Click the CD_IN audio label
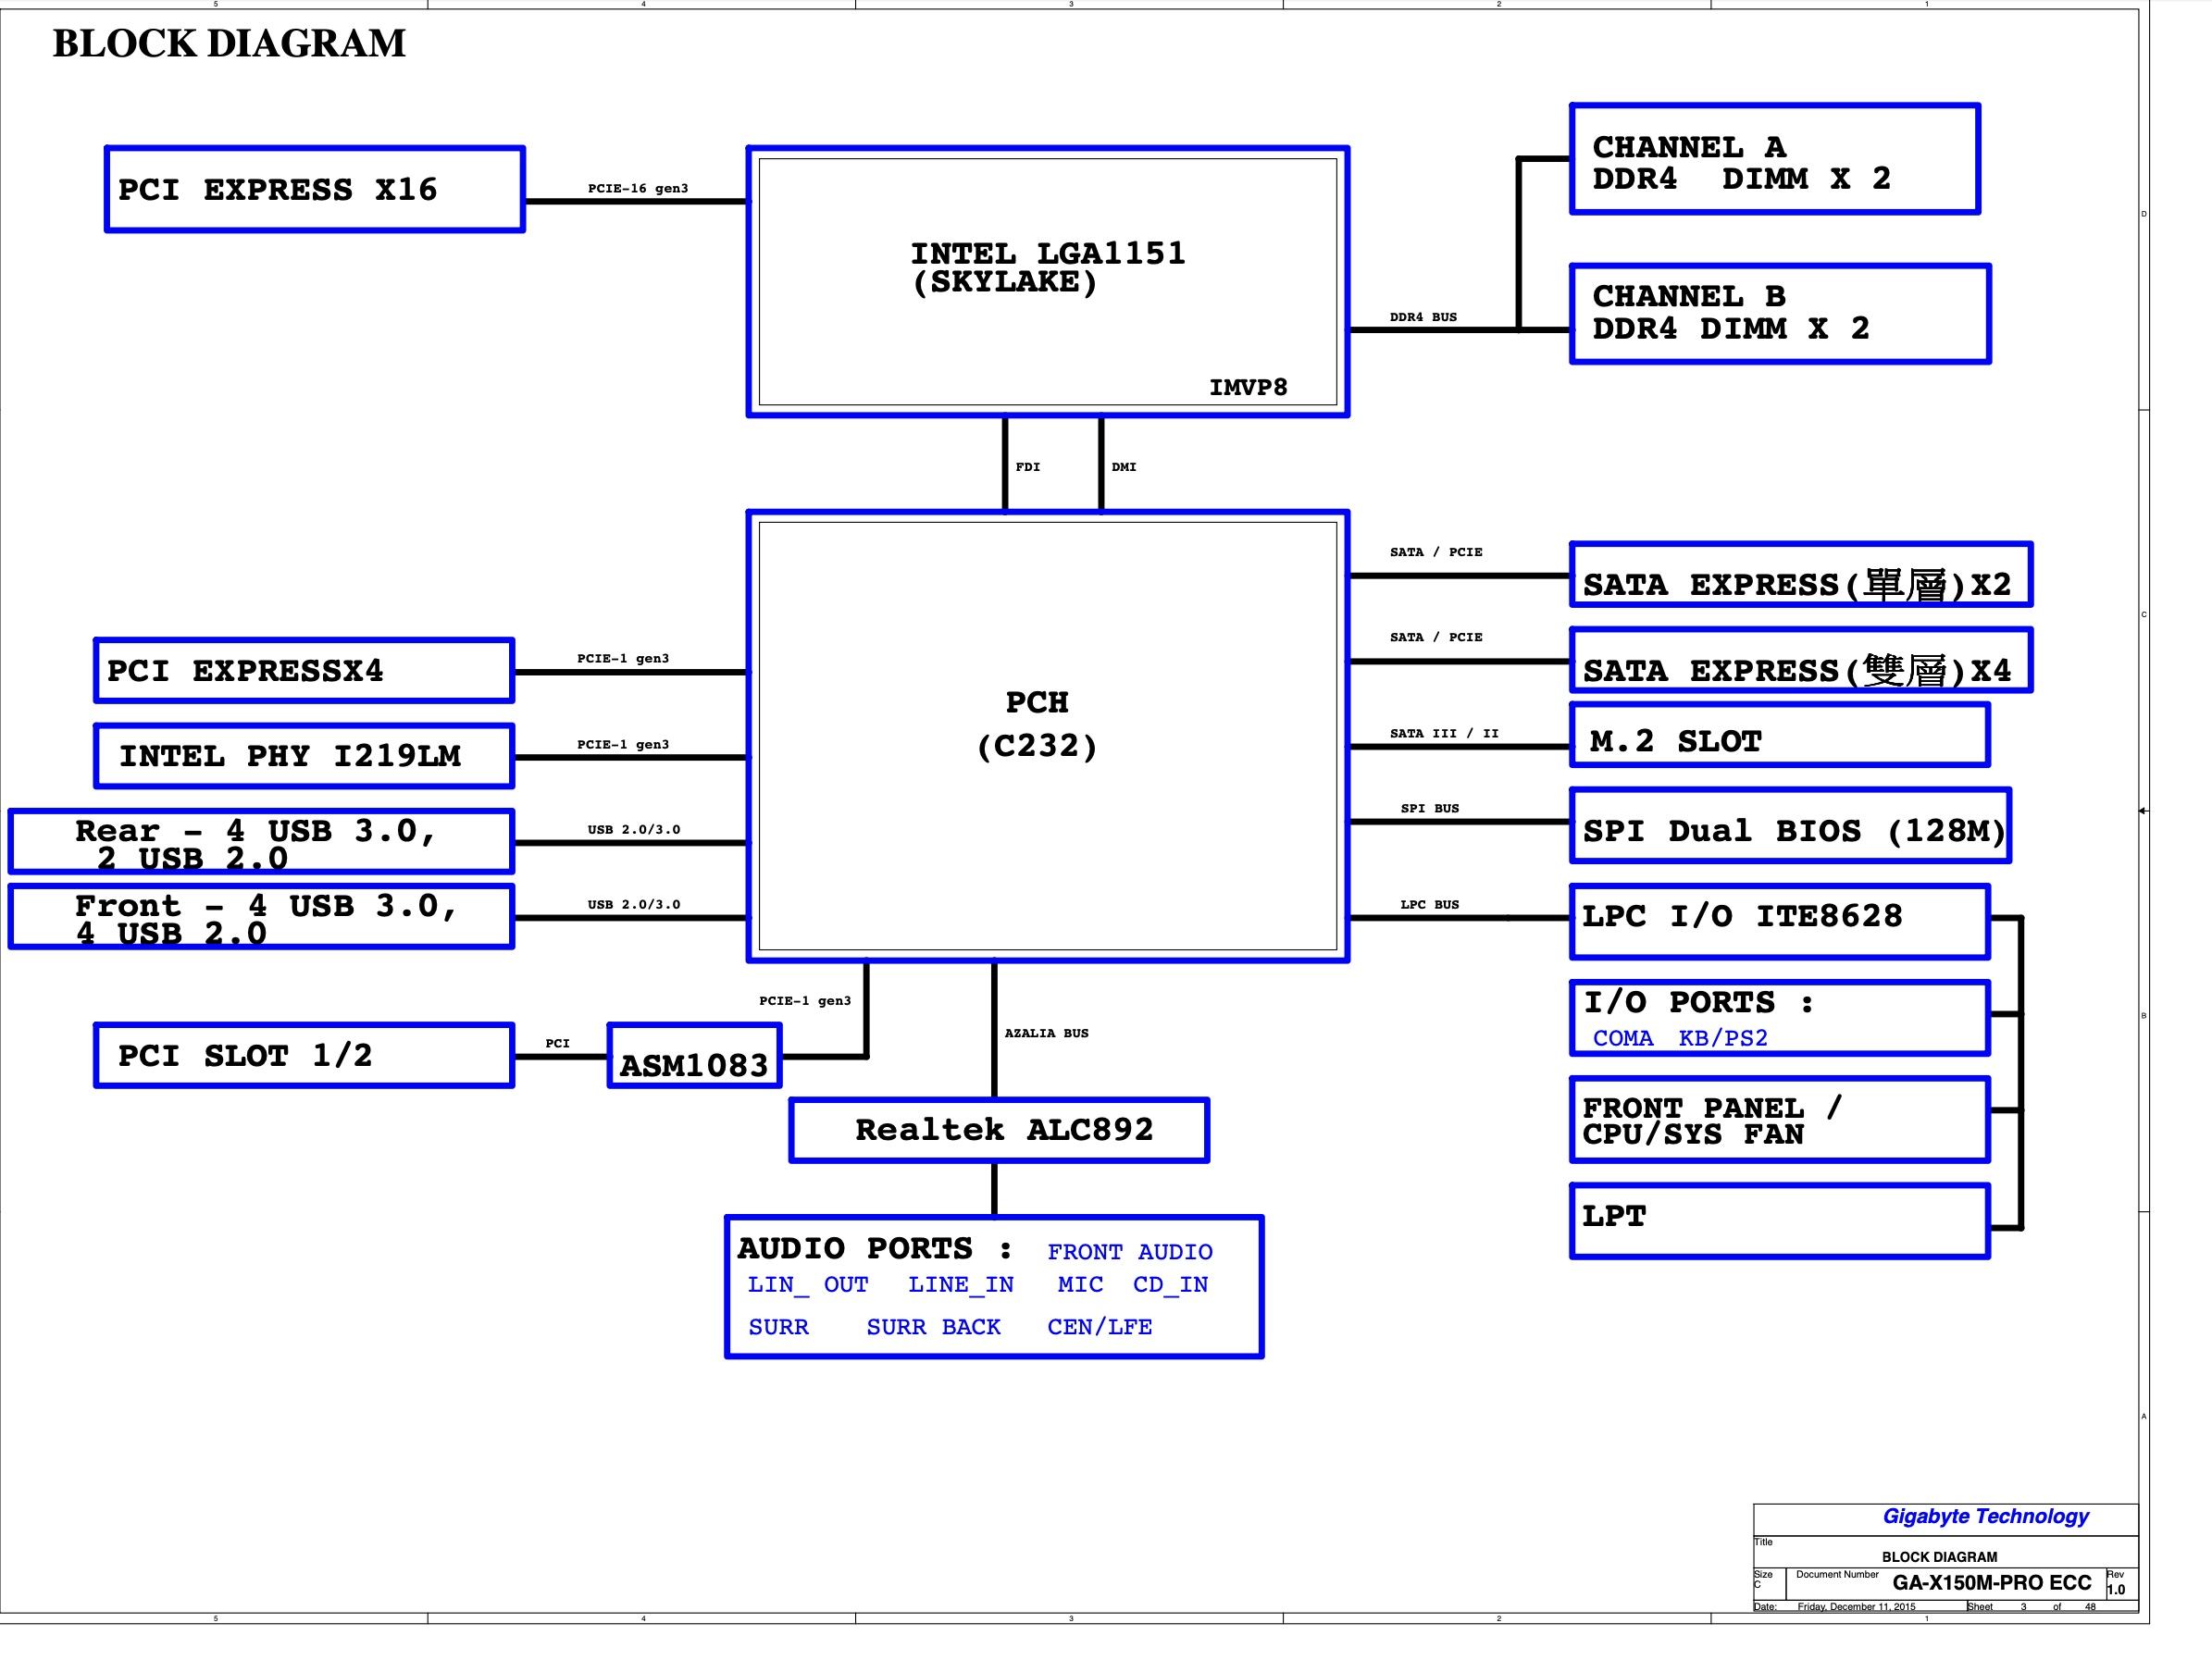2212x1660 pixels. coord(1170,1285)
